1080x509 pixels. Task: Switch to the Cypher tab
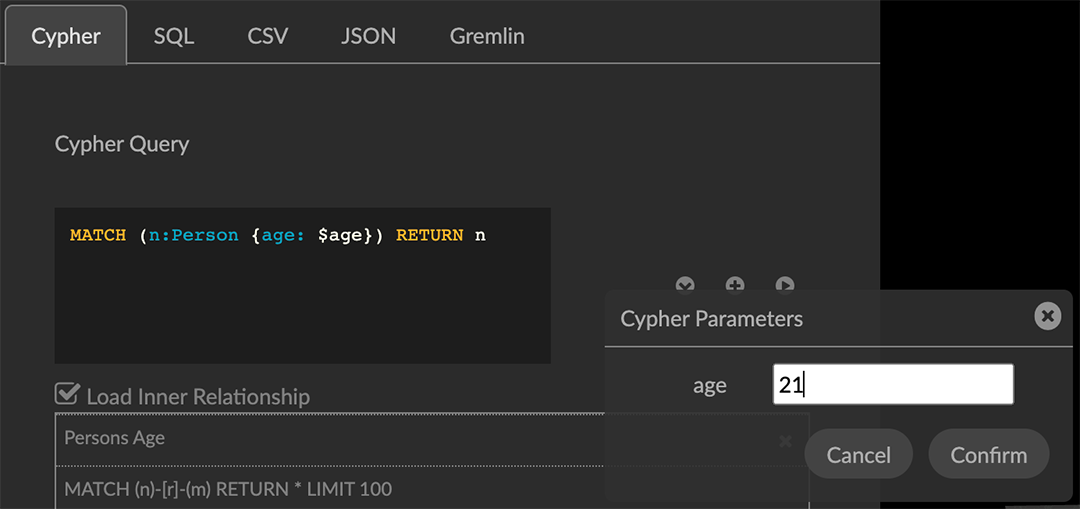tap(66, 37)
